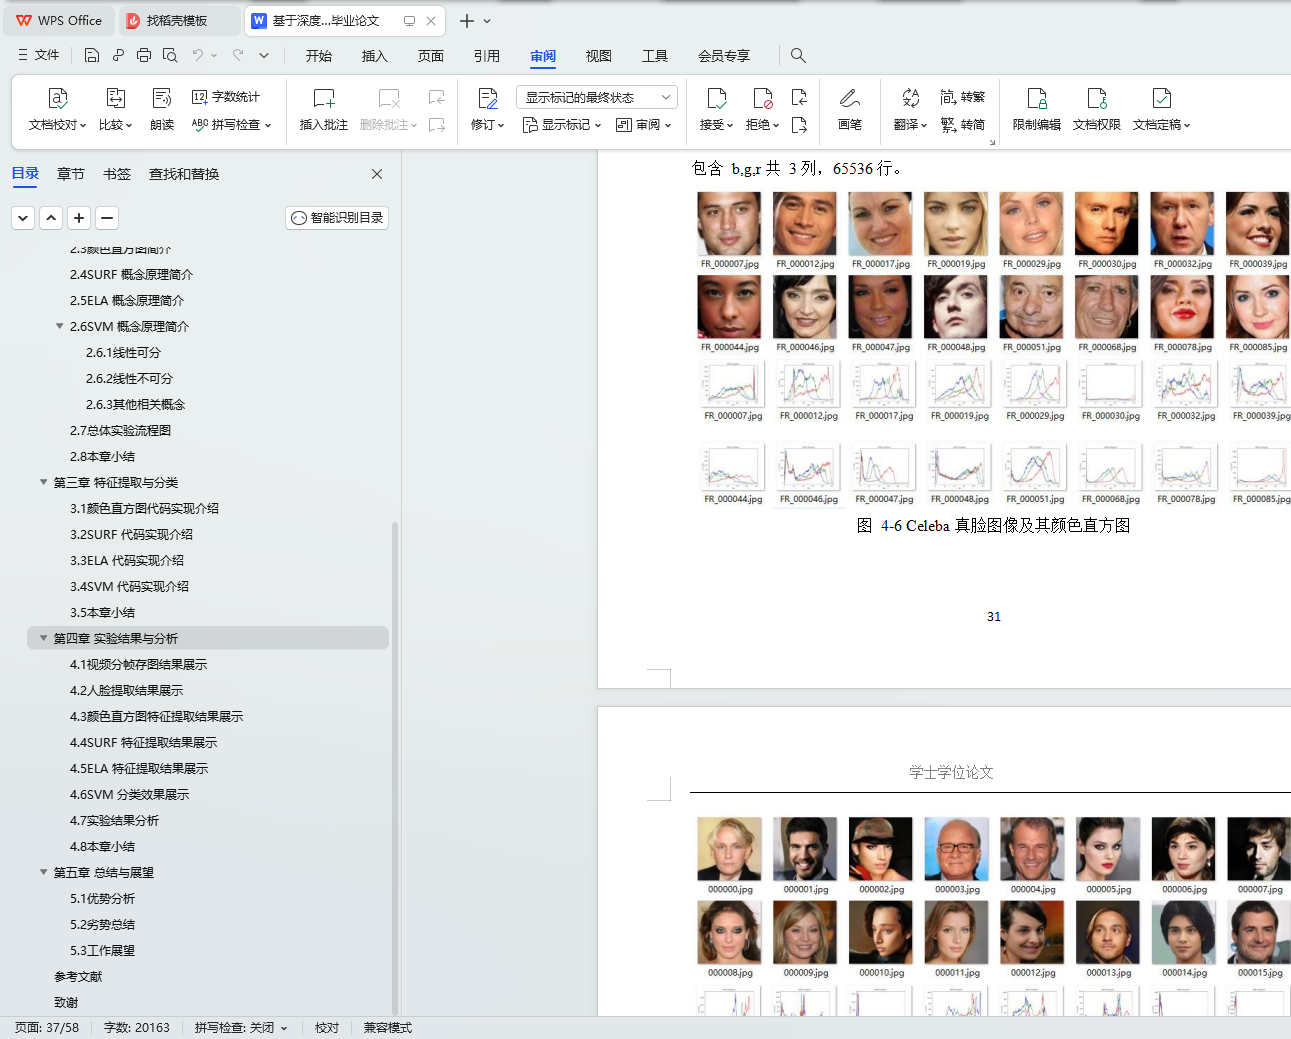Collapse the 第三章 特征提取与分类 node
Image resolution: width=1291 pixels, height=1039 pixels.
tap(44, 482)
